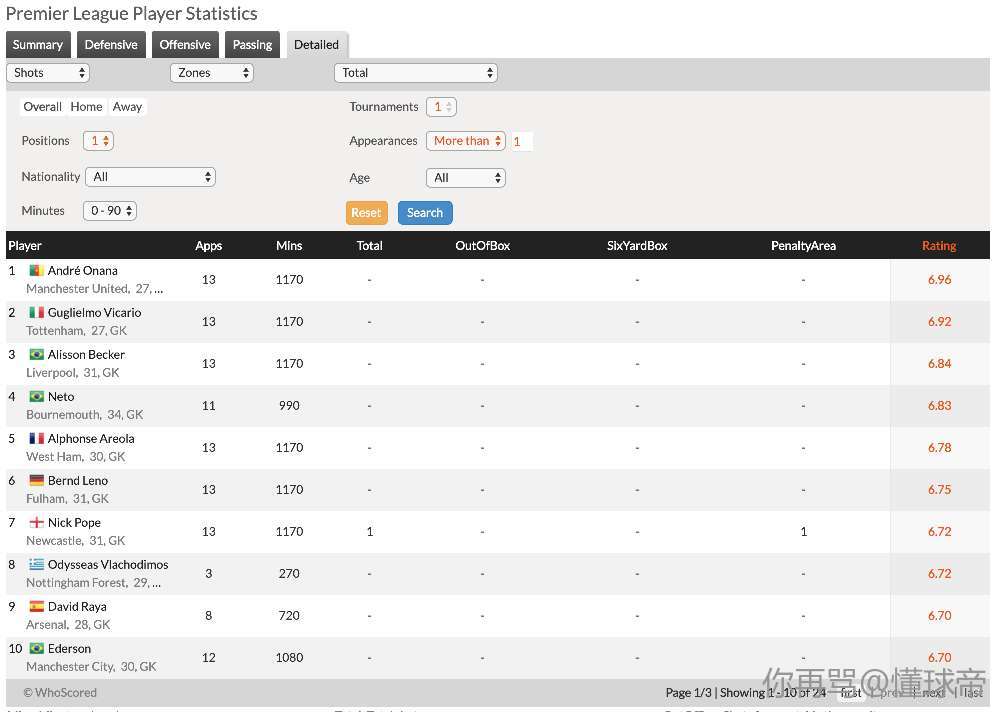Open Manchester City team link
The height and width of the screenshot is (712, 998).
pyautogui.click(x=70, y=667)
